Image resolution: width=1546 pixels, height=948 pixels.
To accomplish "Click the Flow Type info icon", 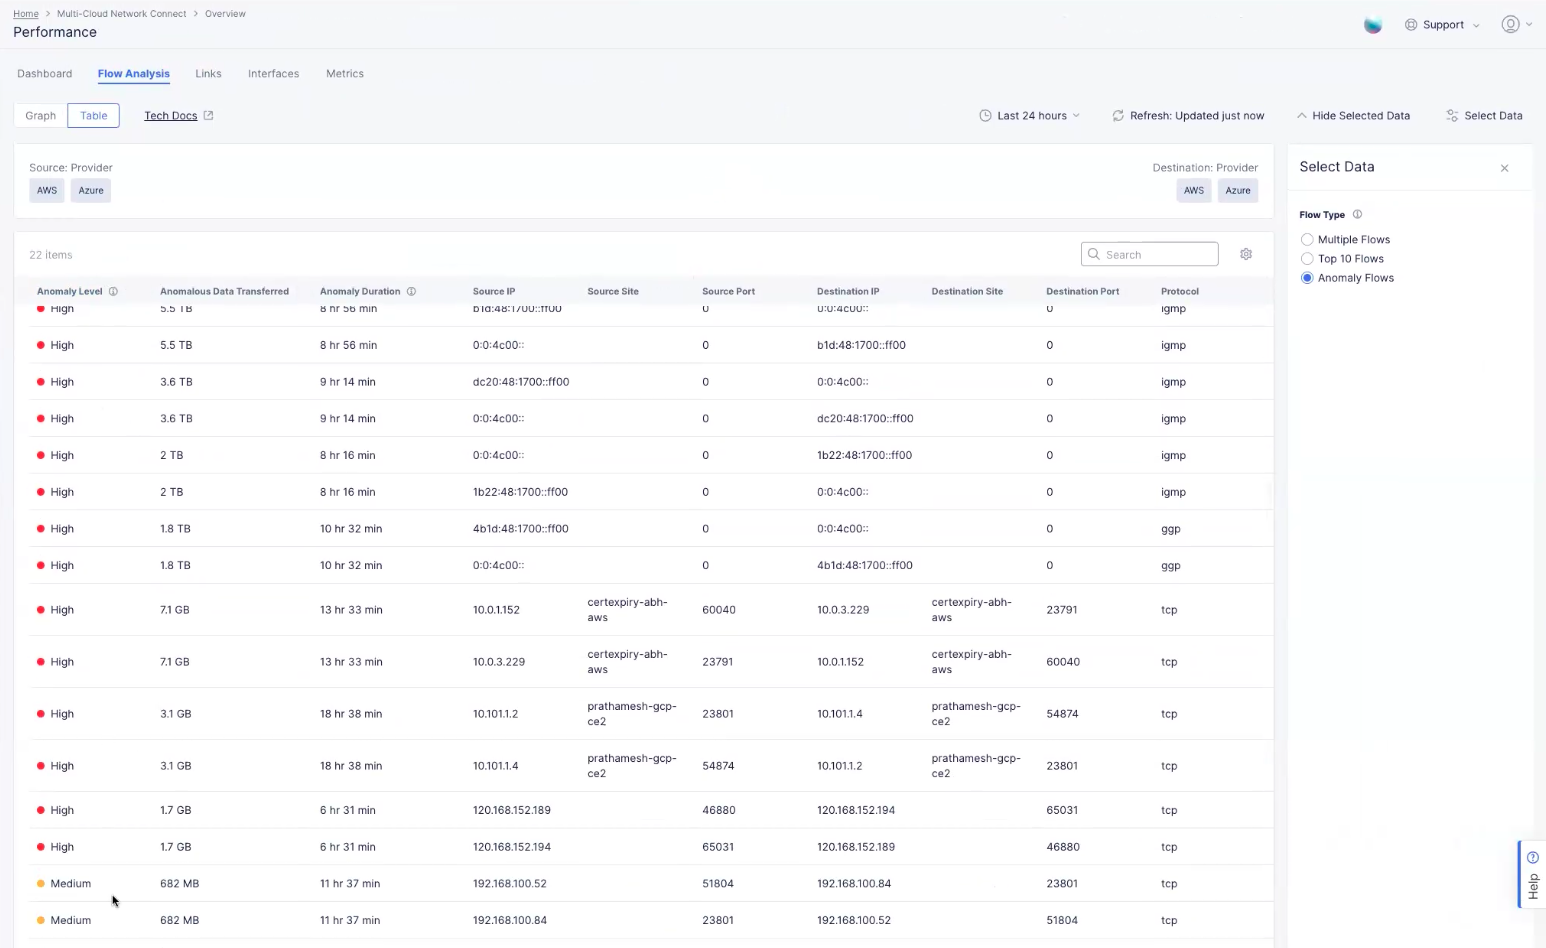I will point(1357,215).
